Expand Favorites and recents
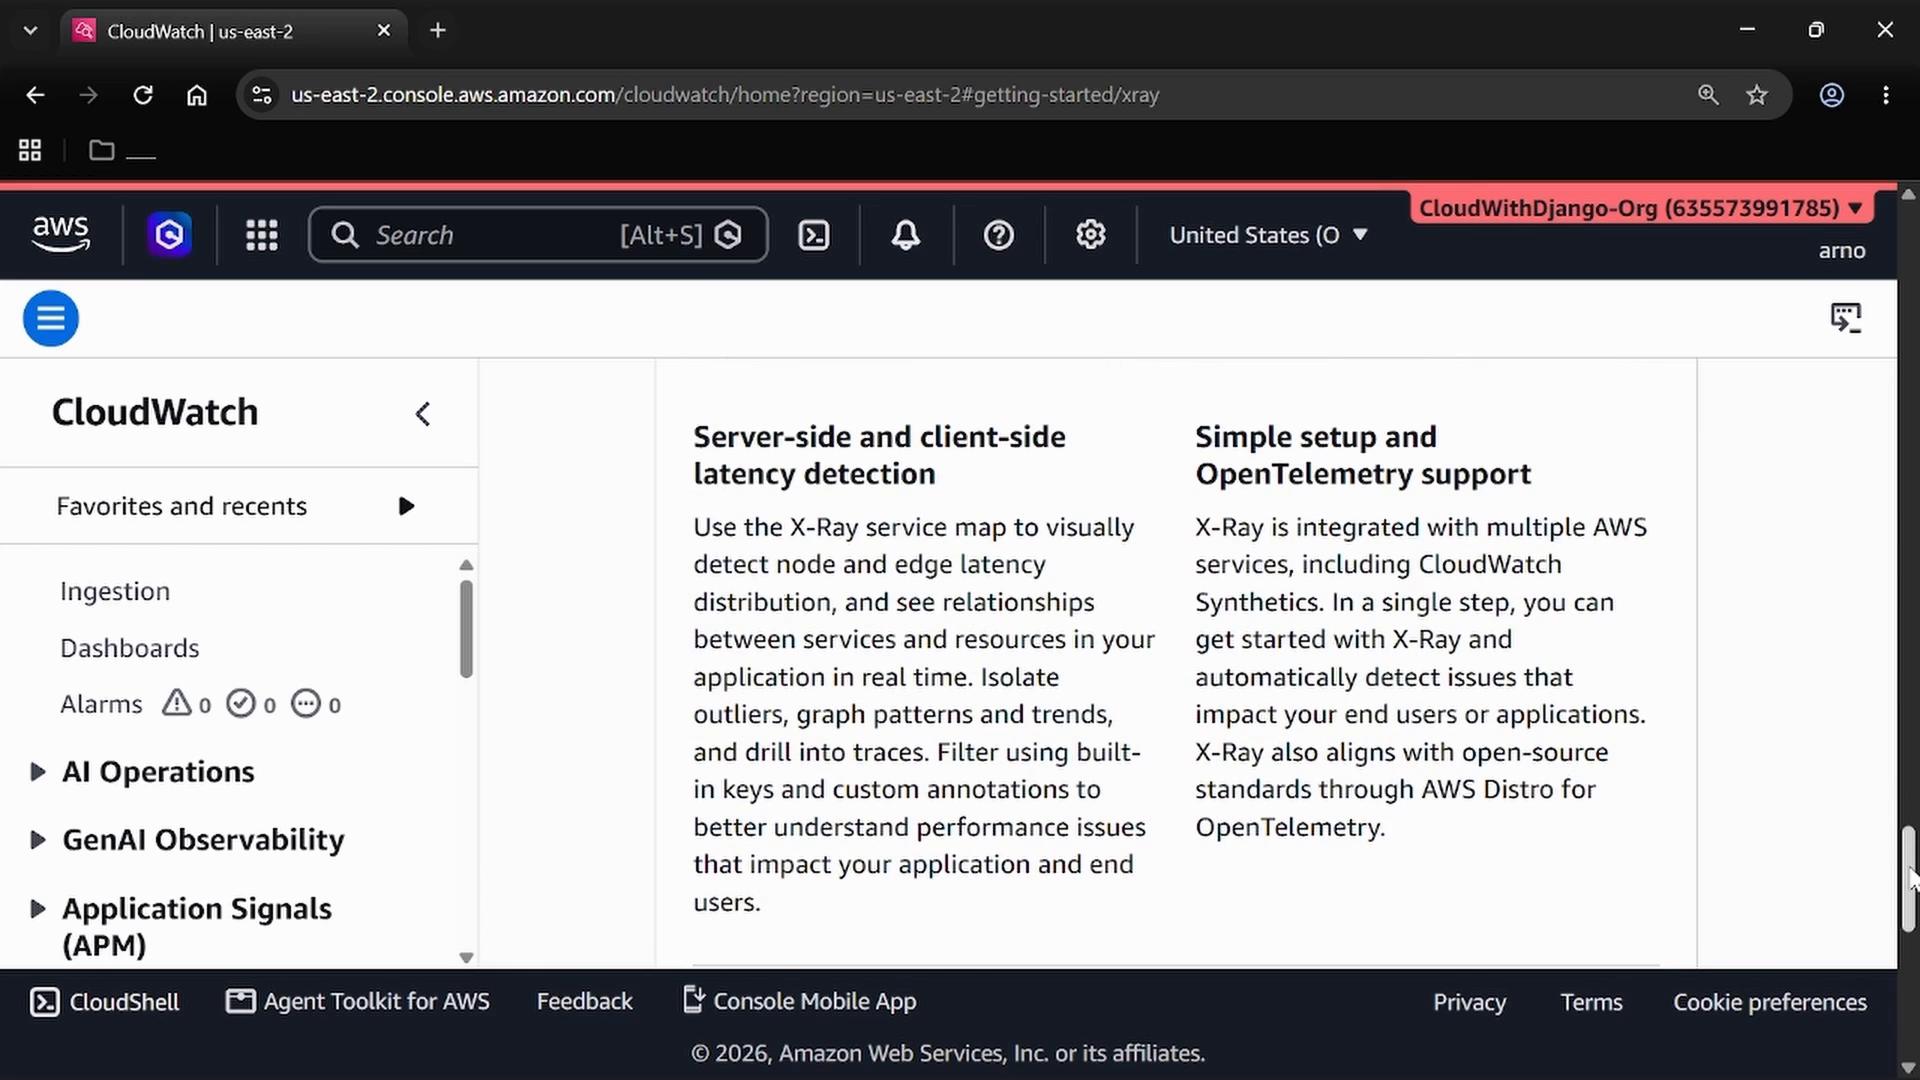Image resolution: width=1920 pixels, height=1080 pixels. 406,506
